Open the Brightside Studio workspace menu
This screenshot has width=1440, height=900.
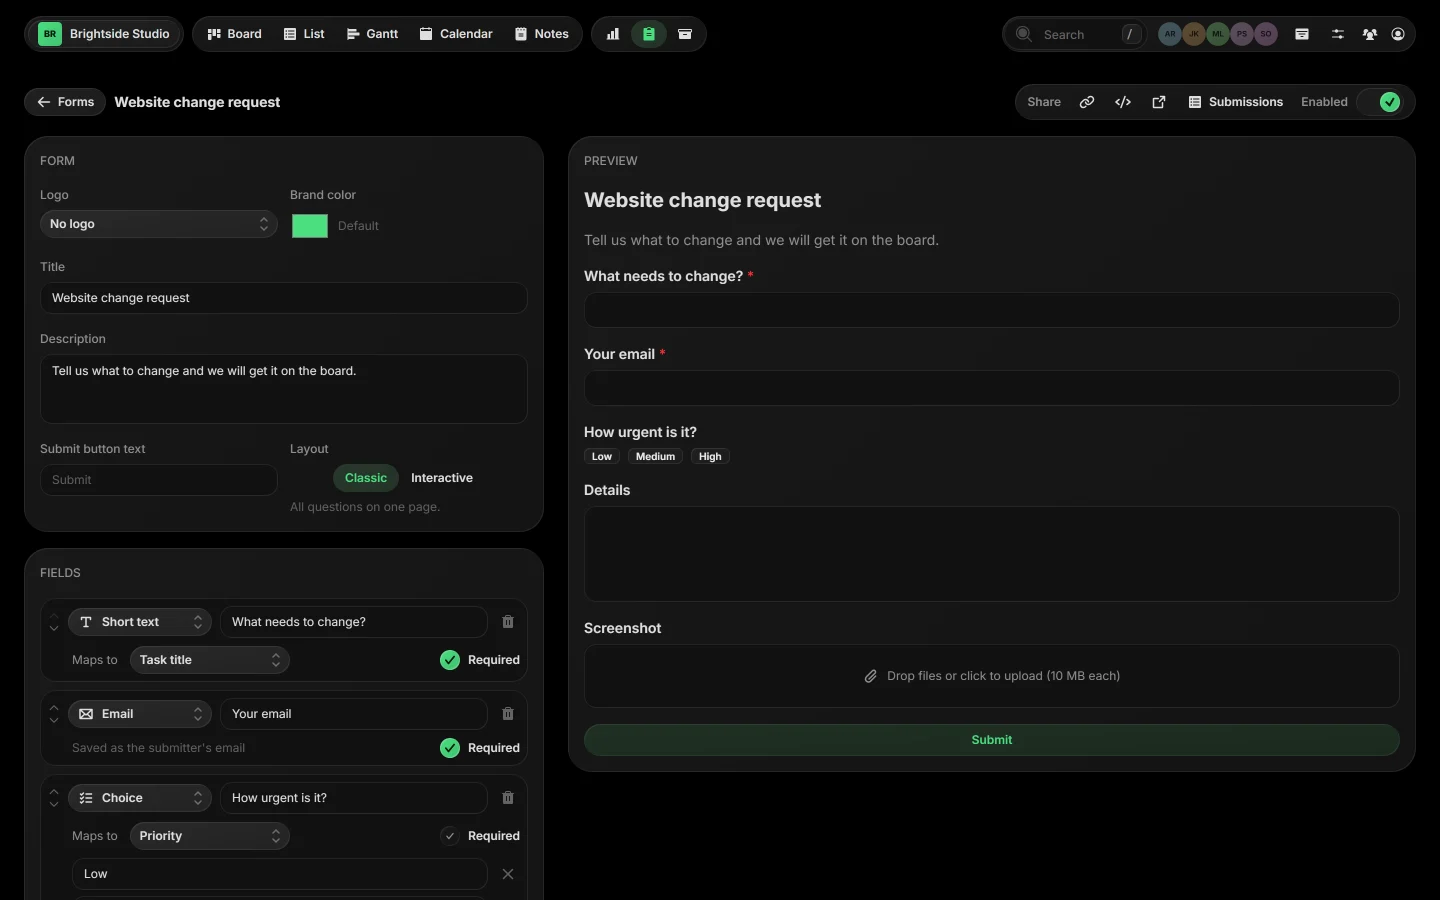click(104, 34)
